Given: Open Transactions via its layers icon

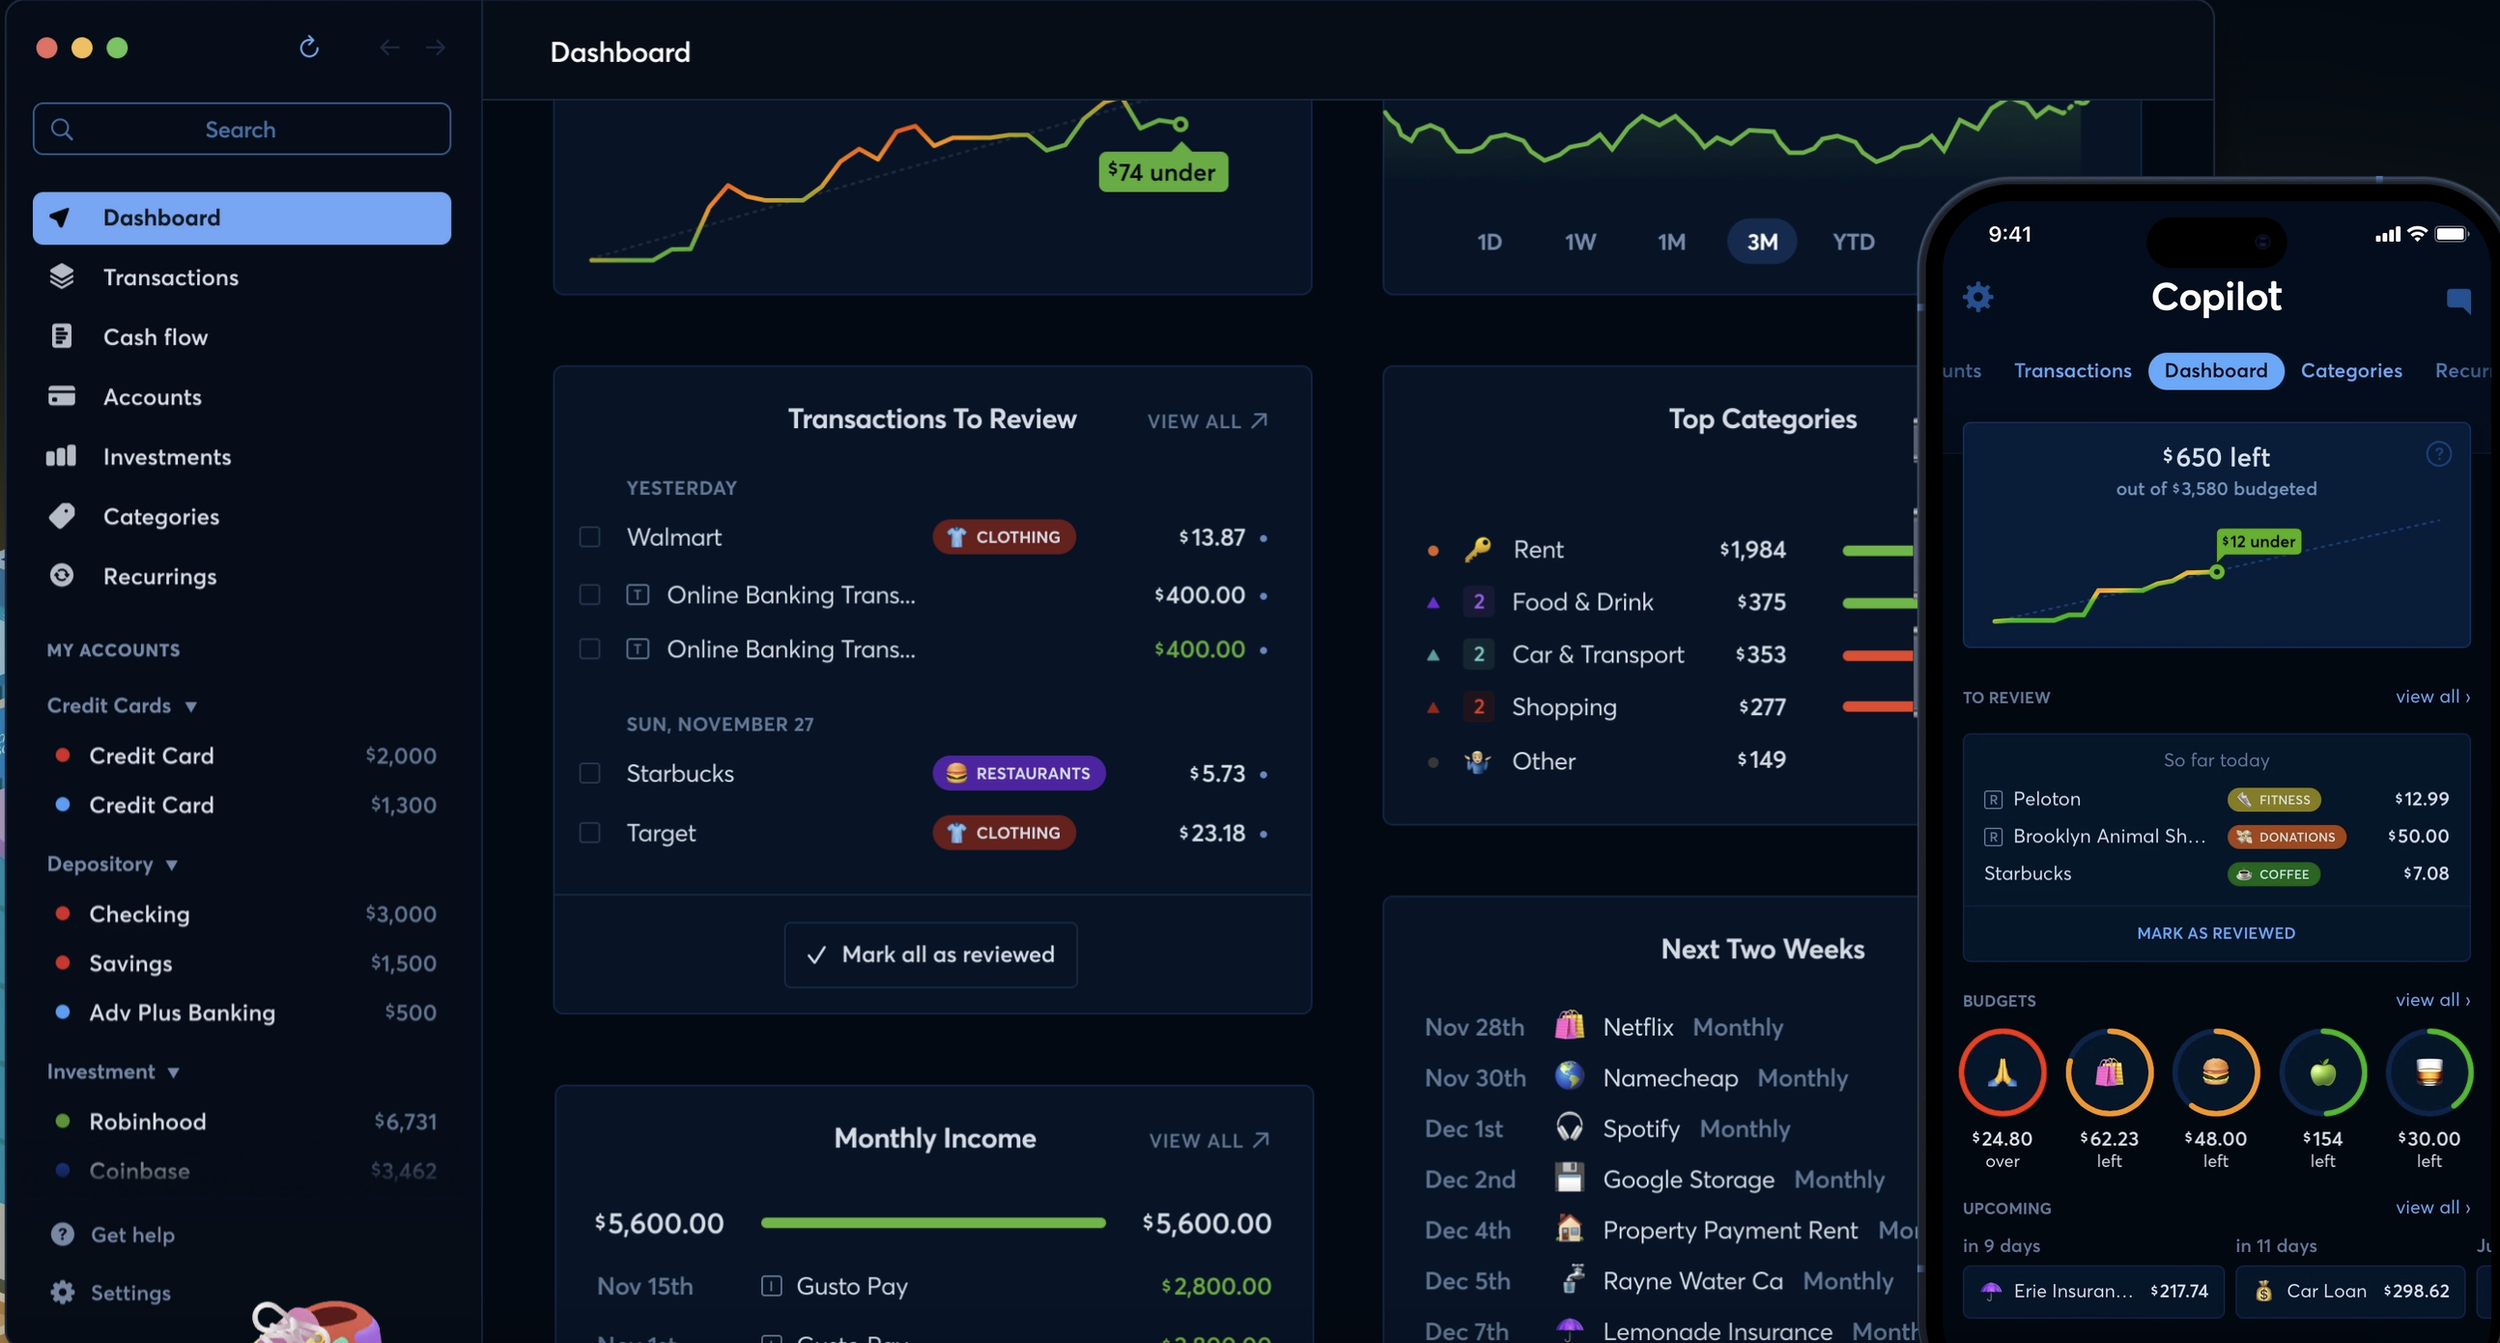Looking at the screenshot, I should [62, 277].
